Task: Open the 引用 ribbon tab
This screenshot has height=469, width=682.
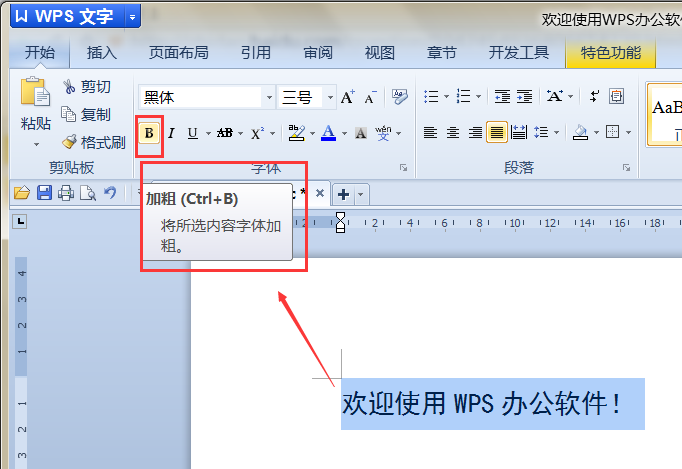Action: 256,53
